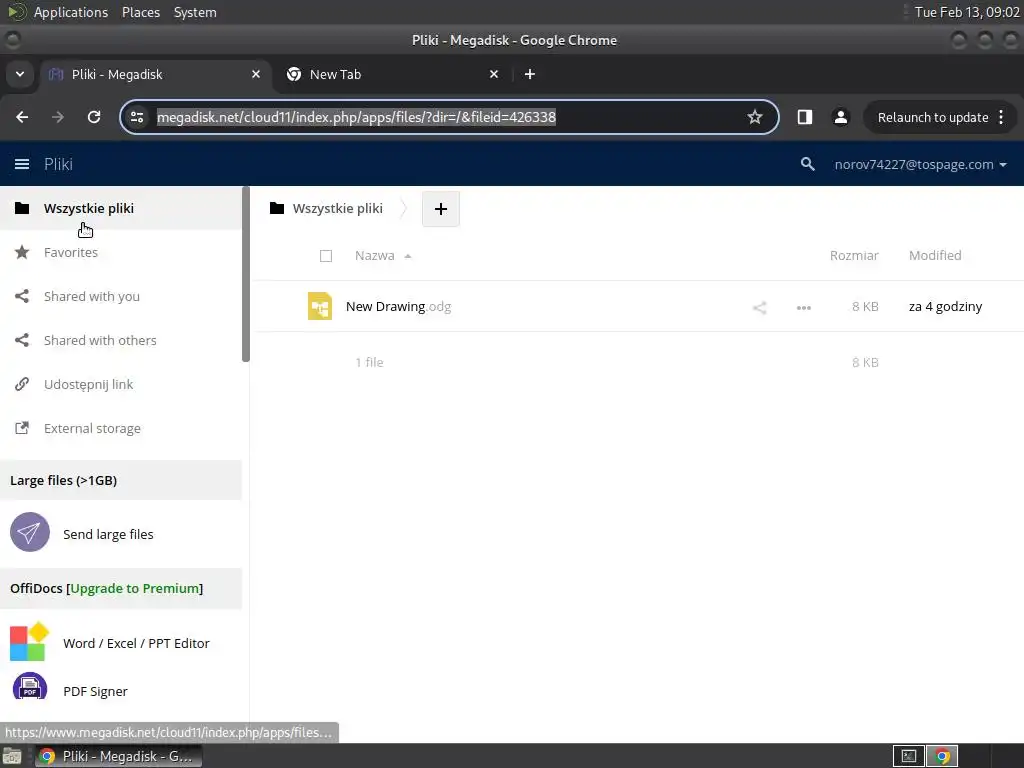Click the clock showing Tue Feb 13
Screen dimensions: 1024x768
pyautogui.click(x=966, y=12)
